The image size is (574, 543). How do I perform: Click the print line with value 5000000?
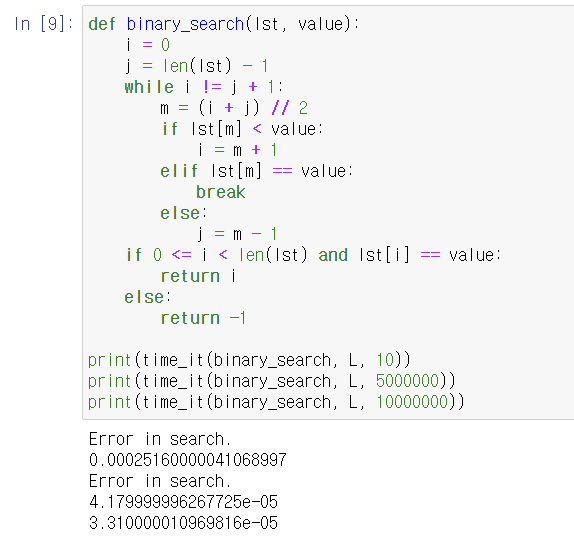coord(272,381)
